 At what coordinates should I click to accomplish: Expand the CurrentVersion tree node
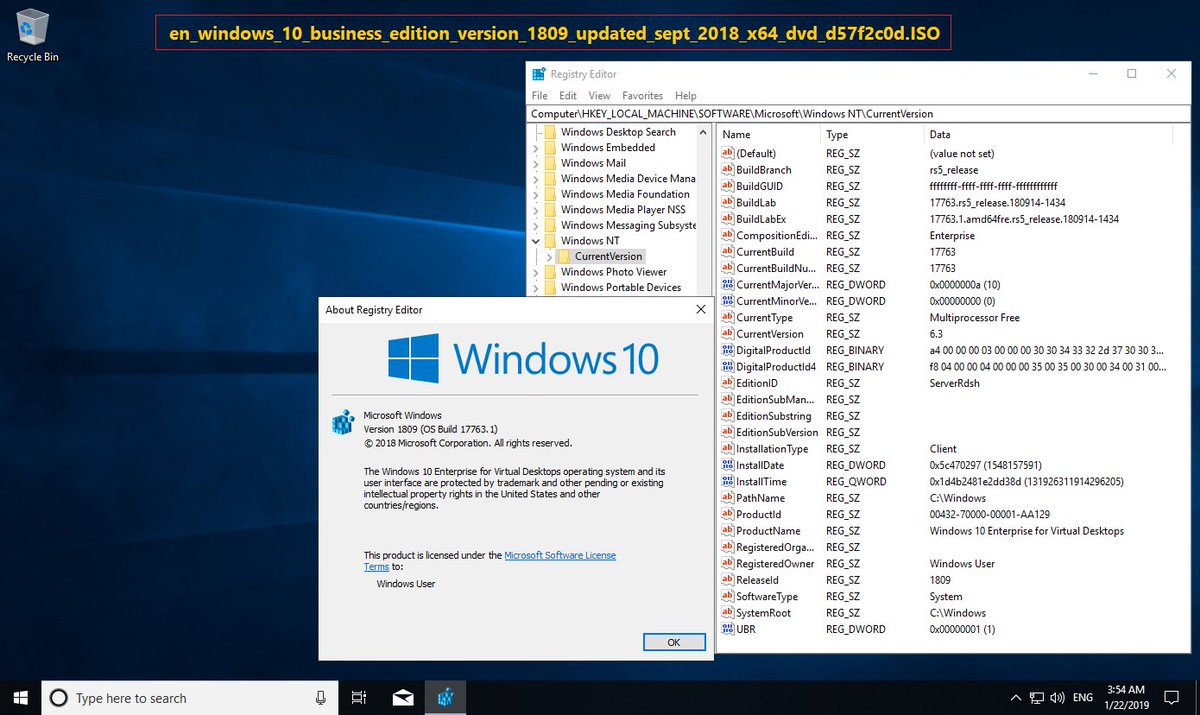(x=549, y=257)
